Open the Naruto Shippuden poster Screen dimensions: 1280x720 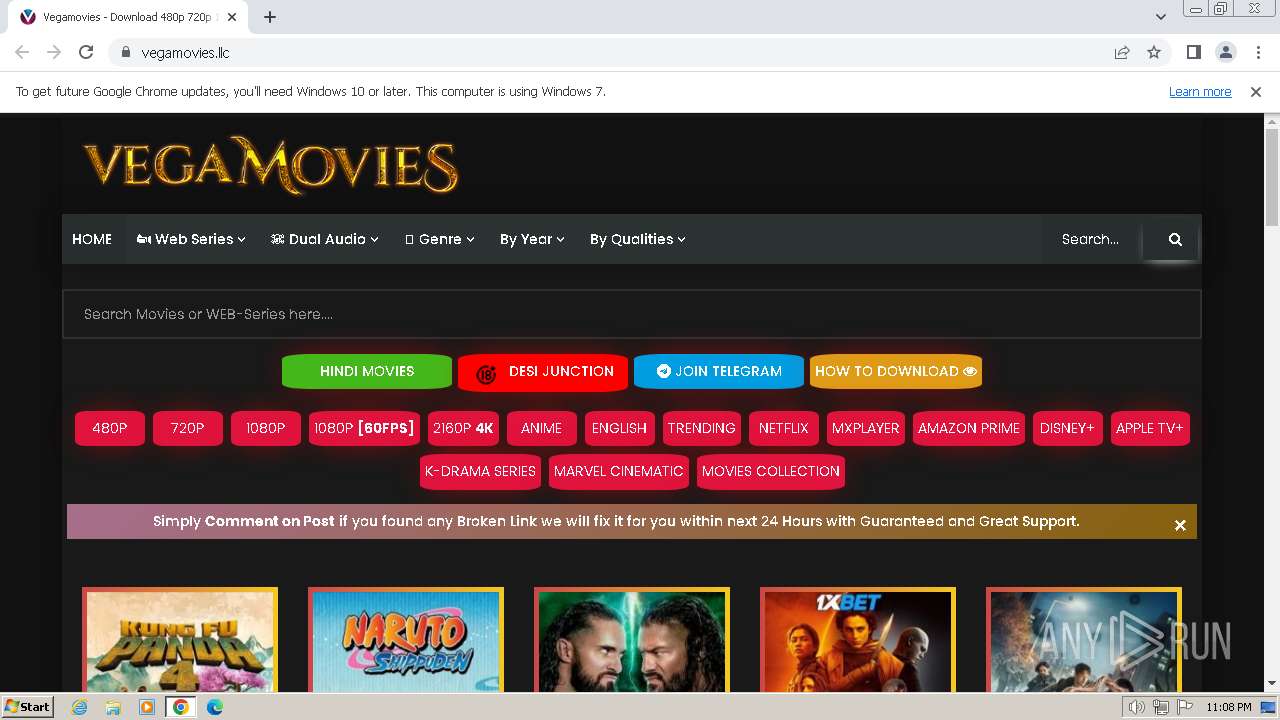pos(406,640)
